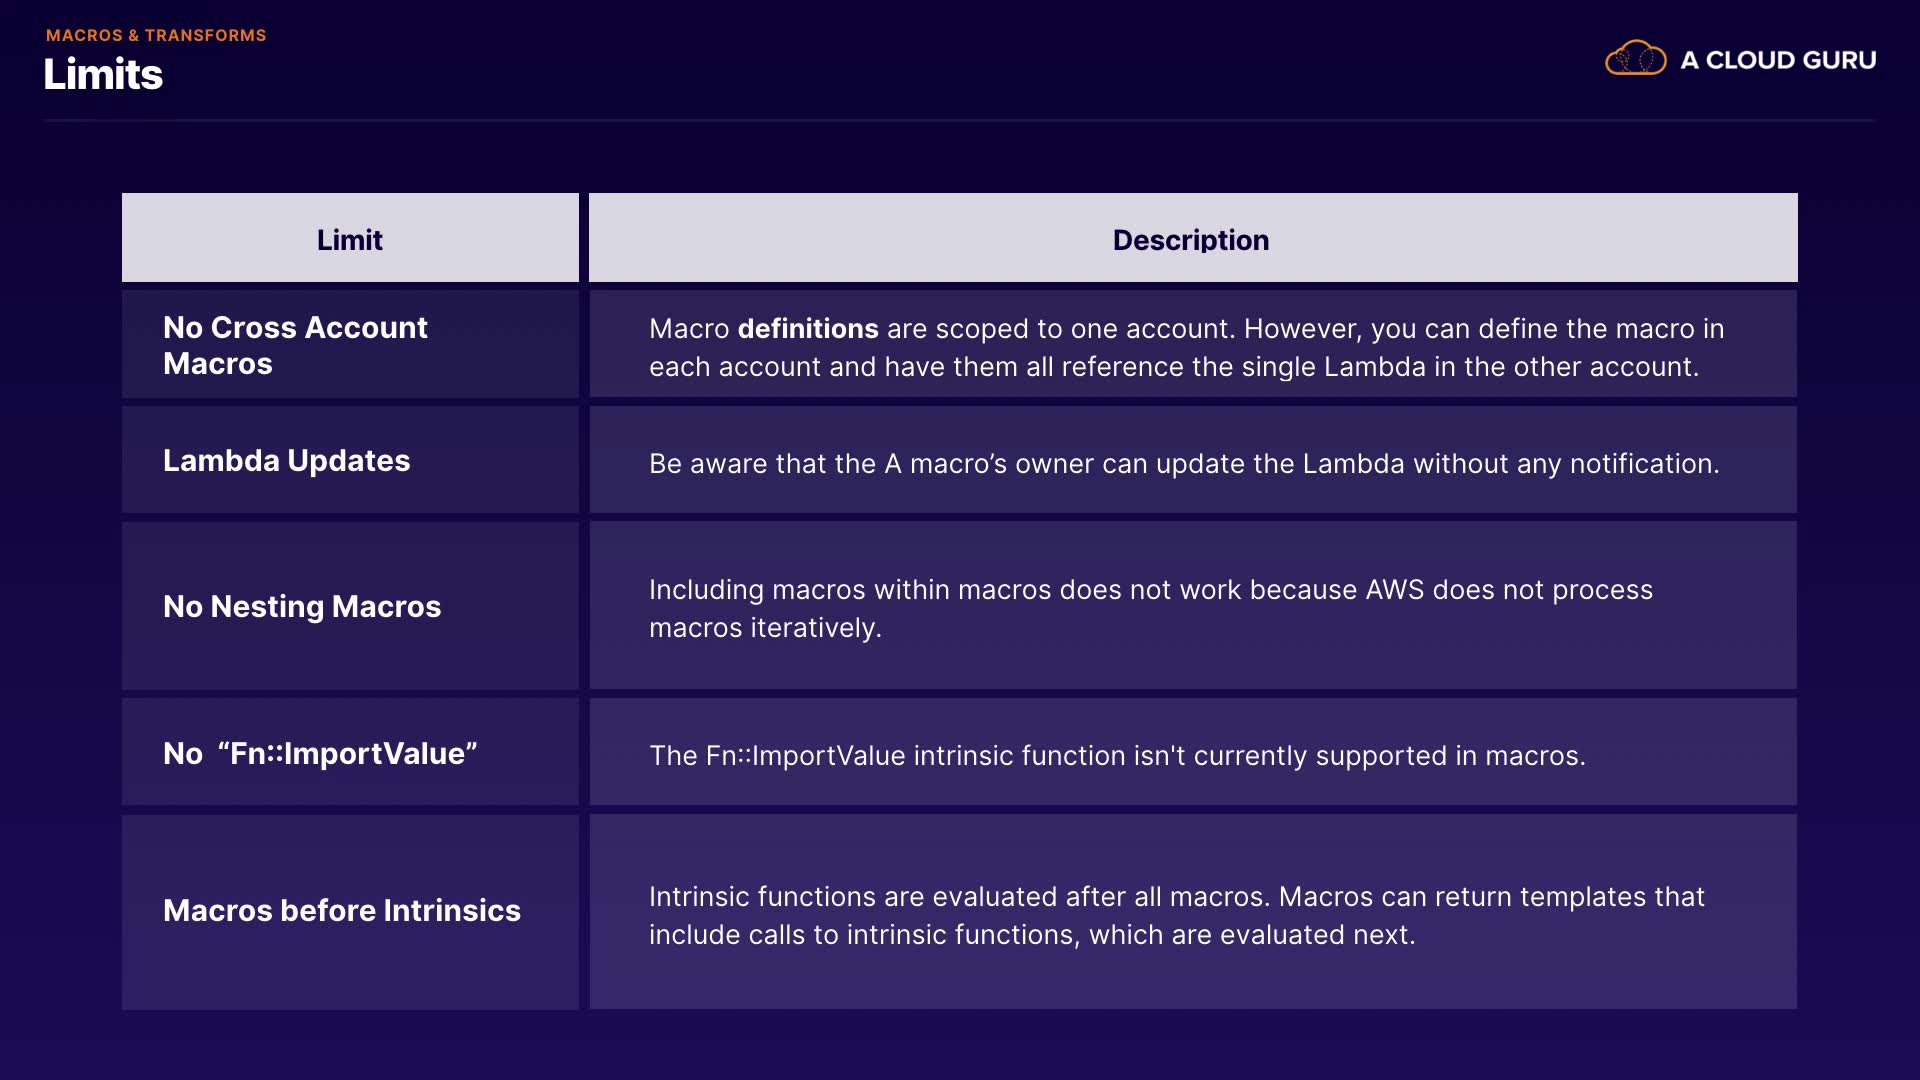Select the "Lambda Updates" row label

286,461
